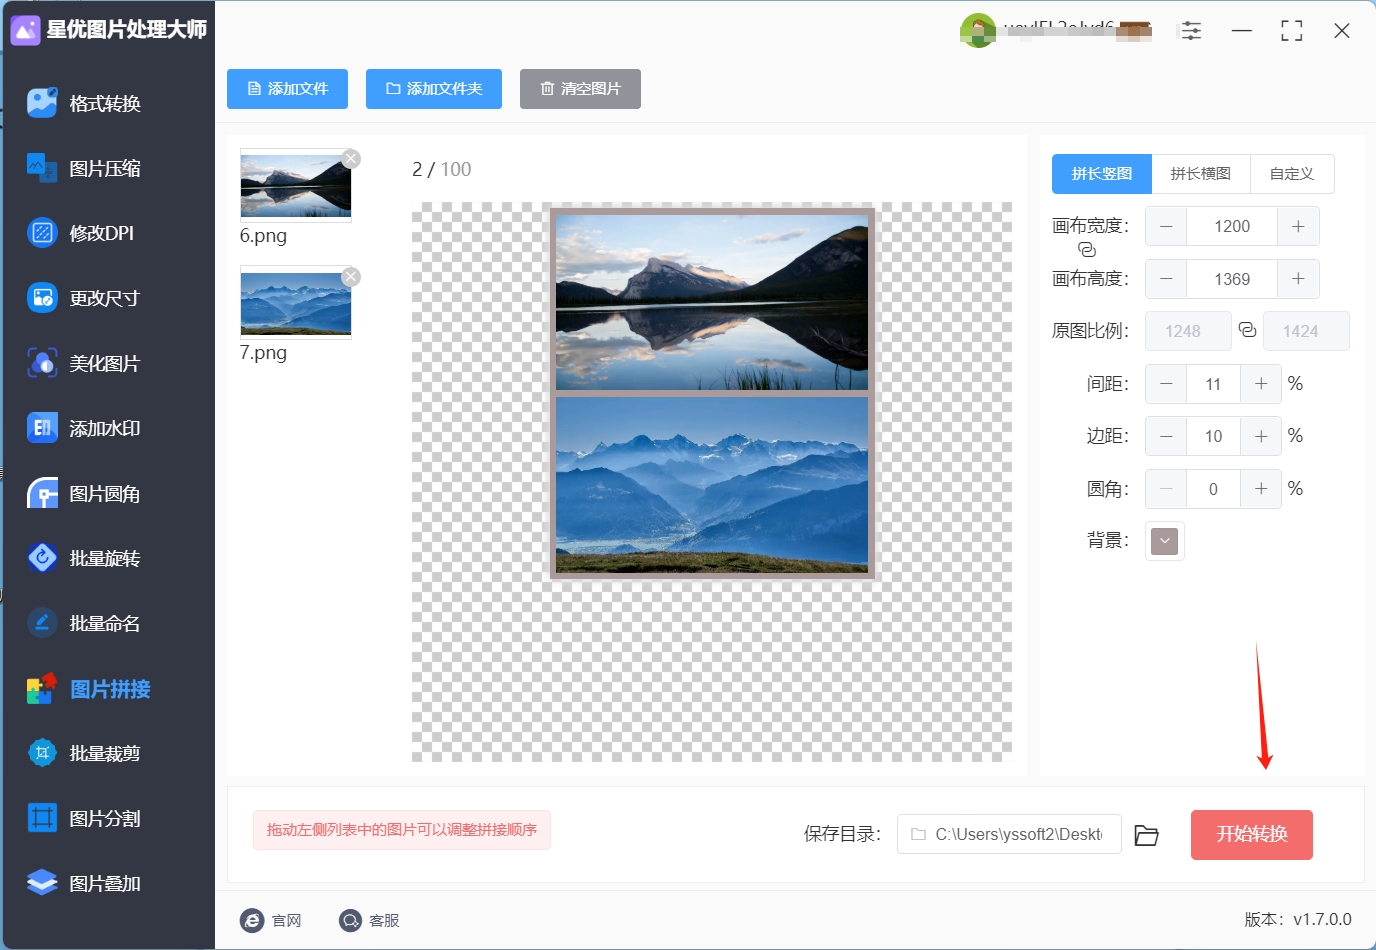Increase 画布高度 canvas height
The width and height of the screenshot is (1376, 950).
tap(1298, 279)
